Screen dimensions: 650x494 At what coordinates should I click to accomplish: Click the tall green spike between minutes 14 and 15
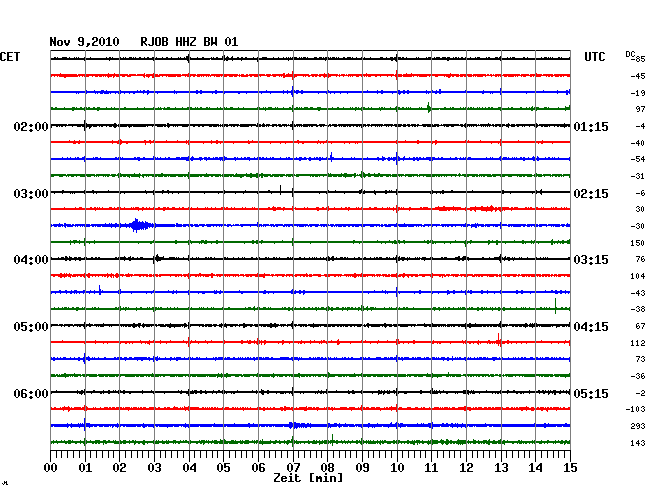[555, 306]
